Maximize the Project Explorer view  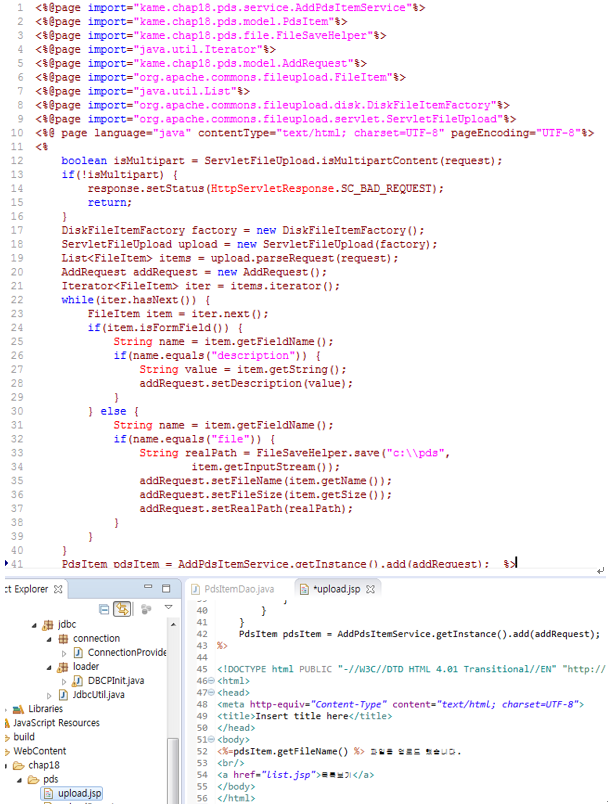166,588
